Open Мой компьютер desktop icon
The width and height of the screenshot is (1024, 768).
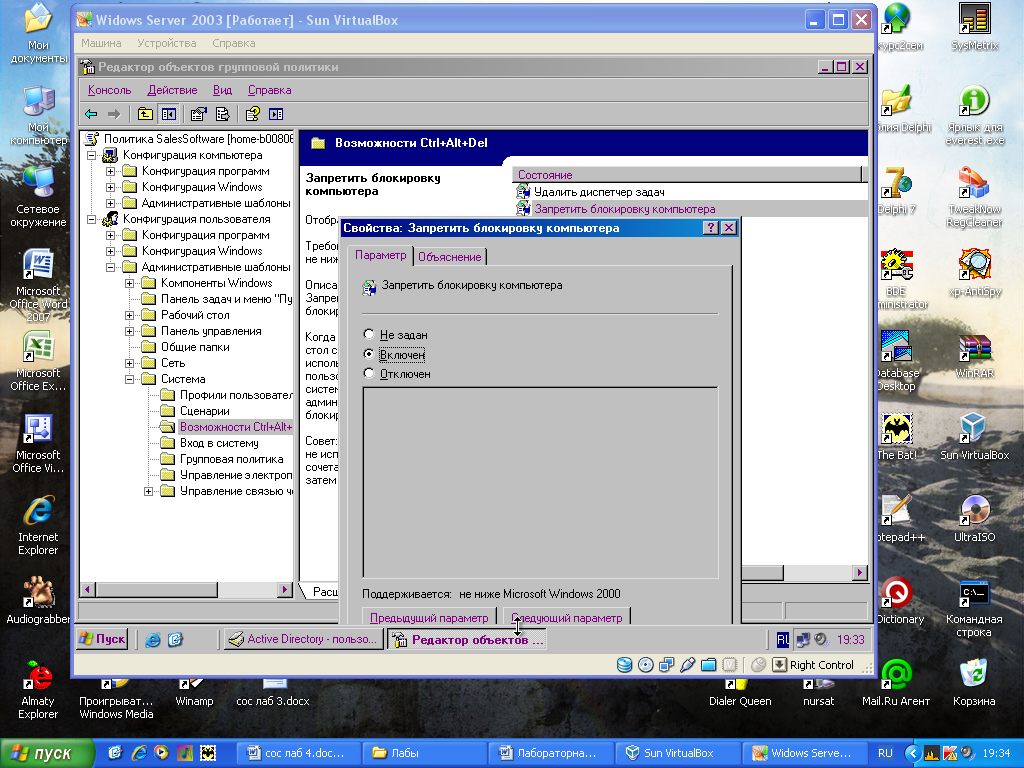pos(38,116)
